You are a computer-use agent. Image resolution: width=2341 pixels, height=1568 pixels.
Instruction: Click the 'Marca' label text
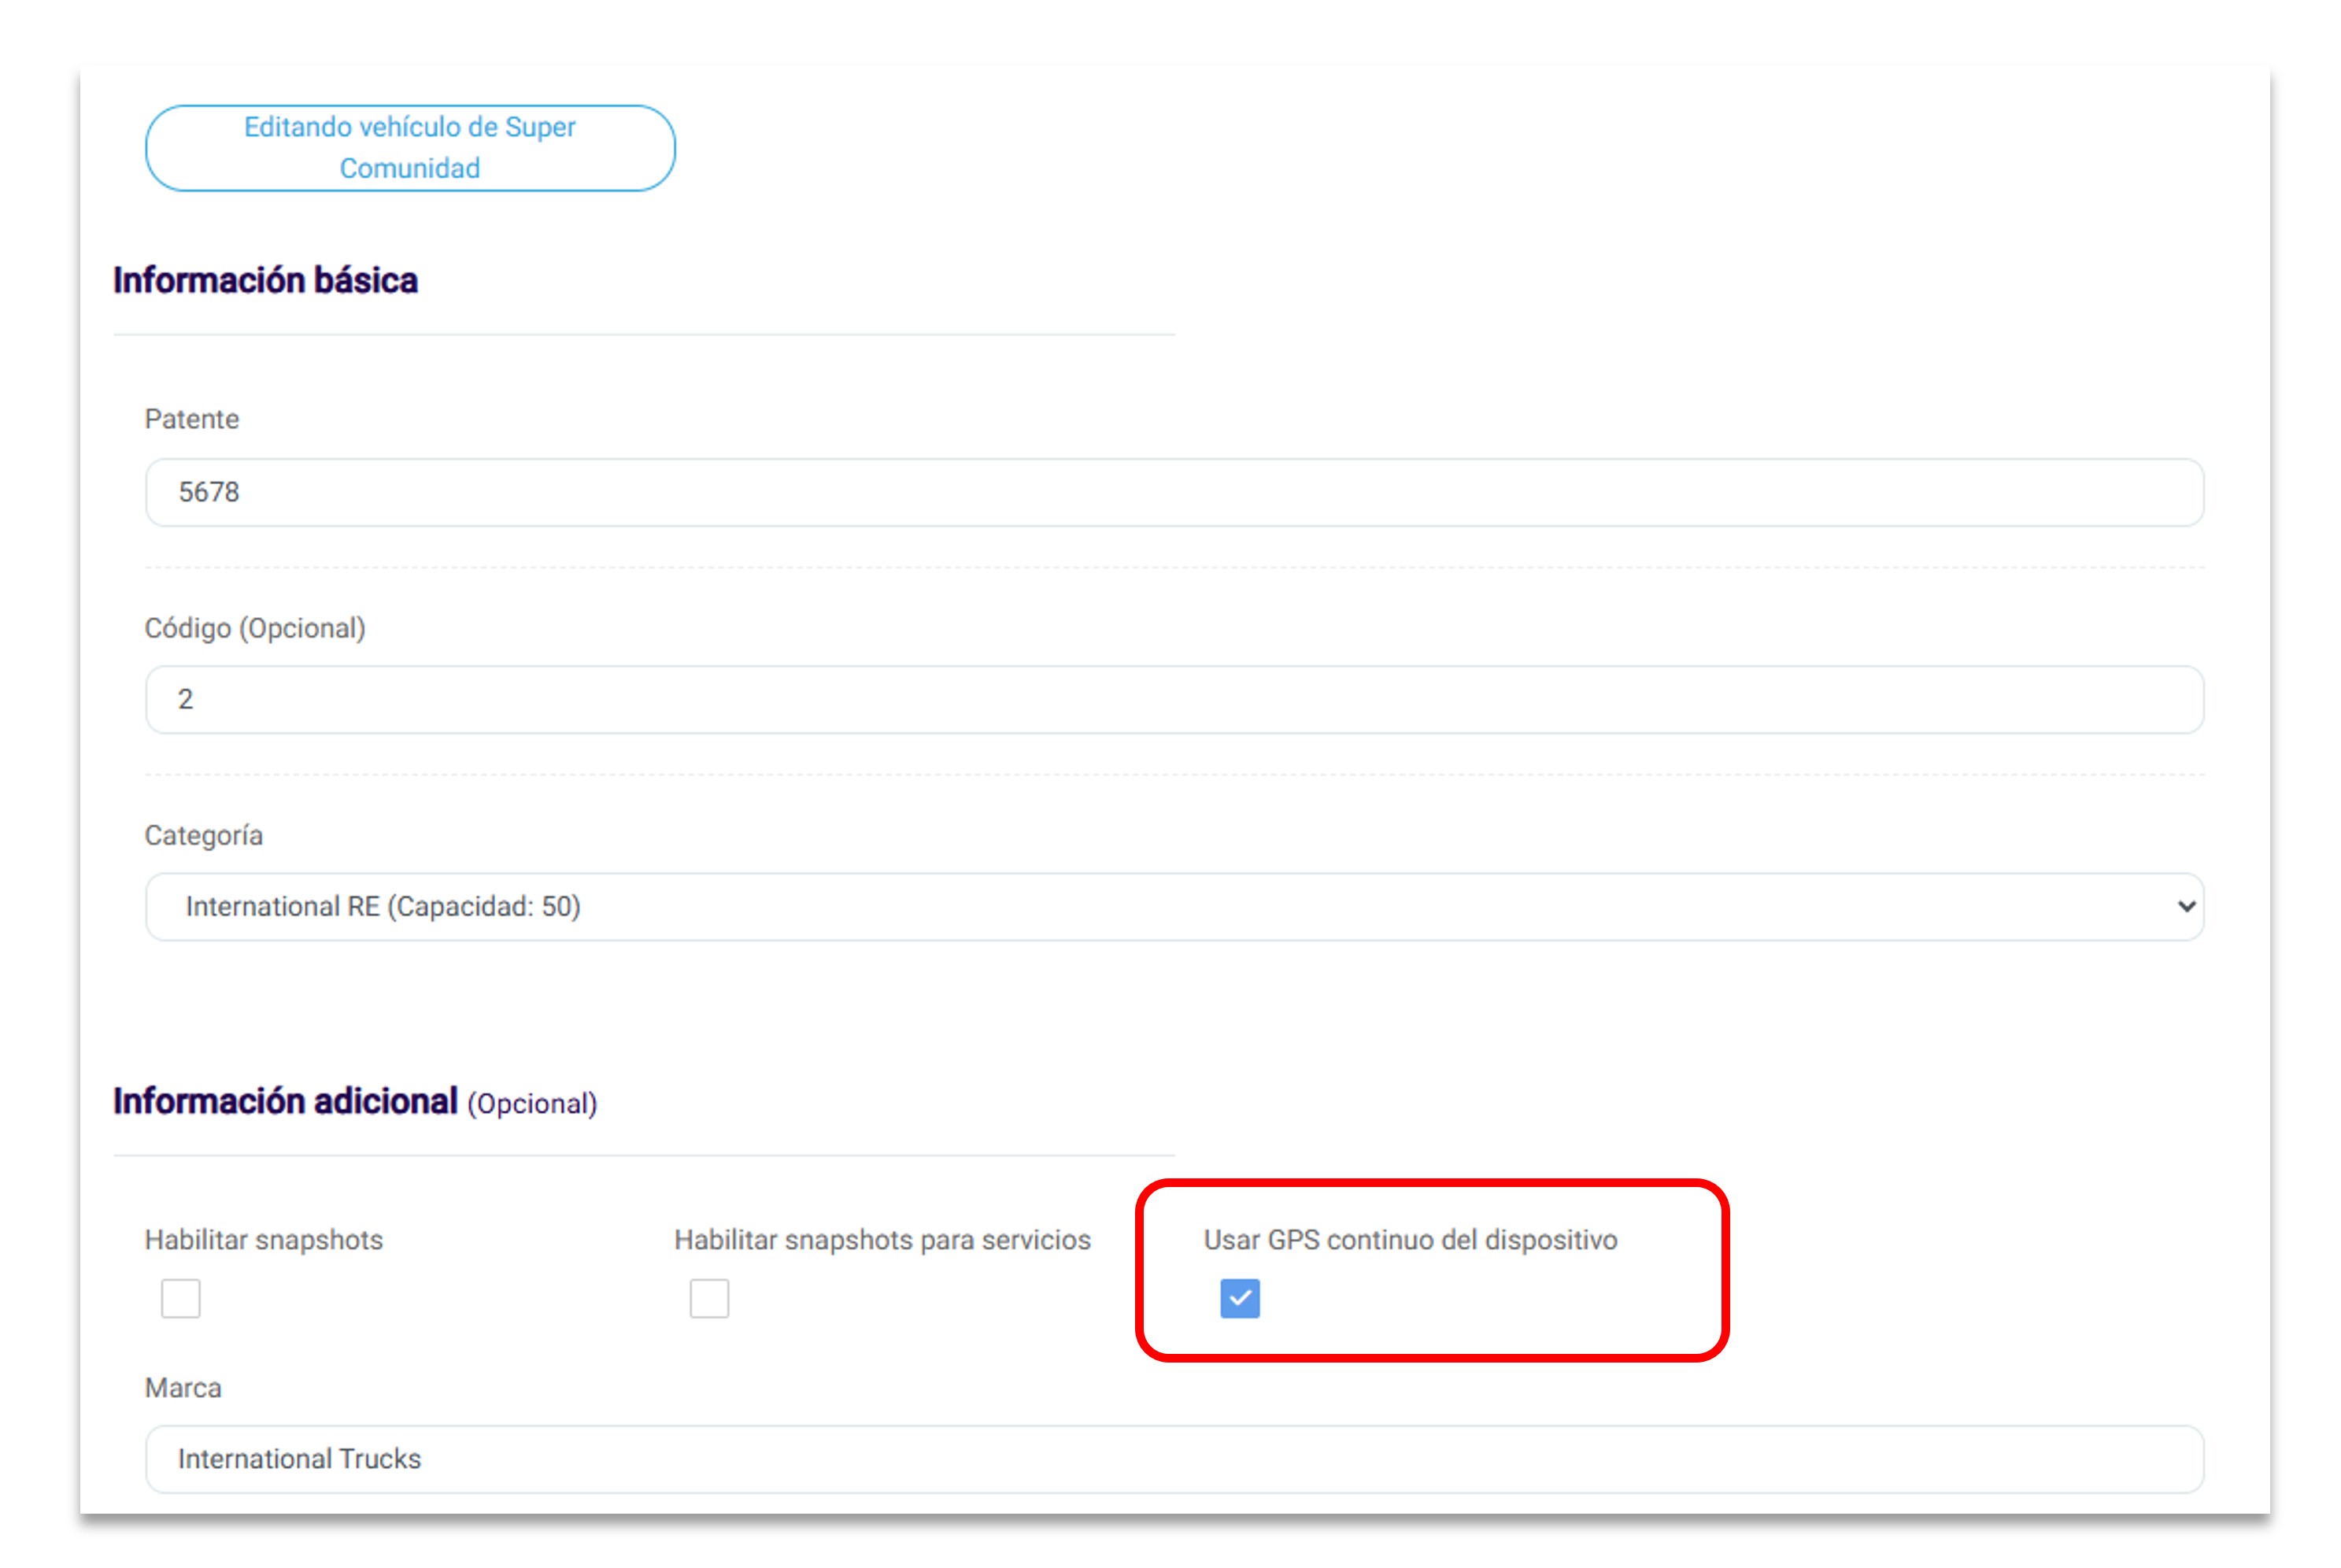(183, 1388)
